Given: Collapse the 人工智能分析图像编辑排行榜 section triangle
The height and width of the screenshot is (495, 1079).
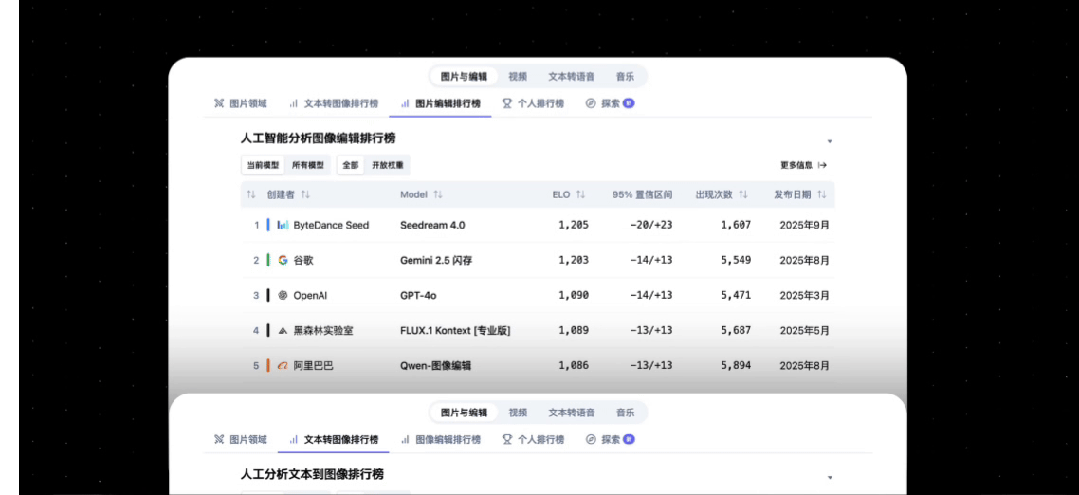Looking at the screenshot, I should (x=829, y=141).
